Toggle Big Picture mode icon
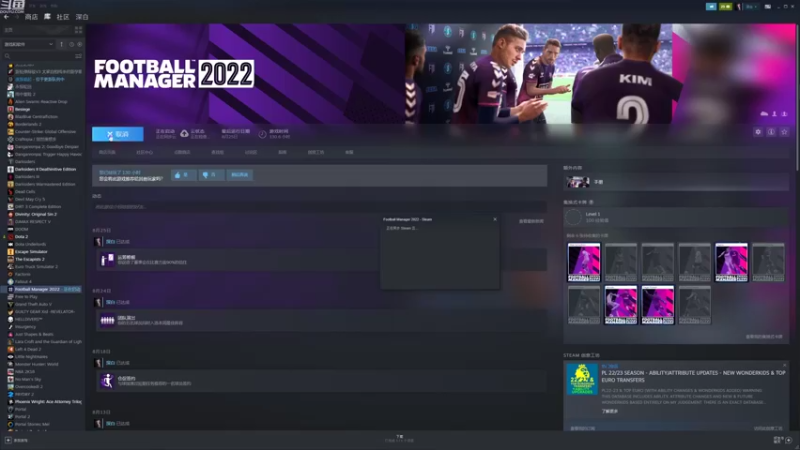800x450 pixels. (x=767, y=7)
